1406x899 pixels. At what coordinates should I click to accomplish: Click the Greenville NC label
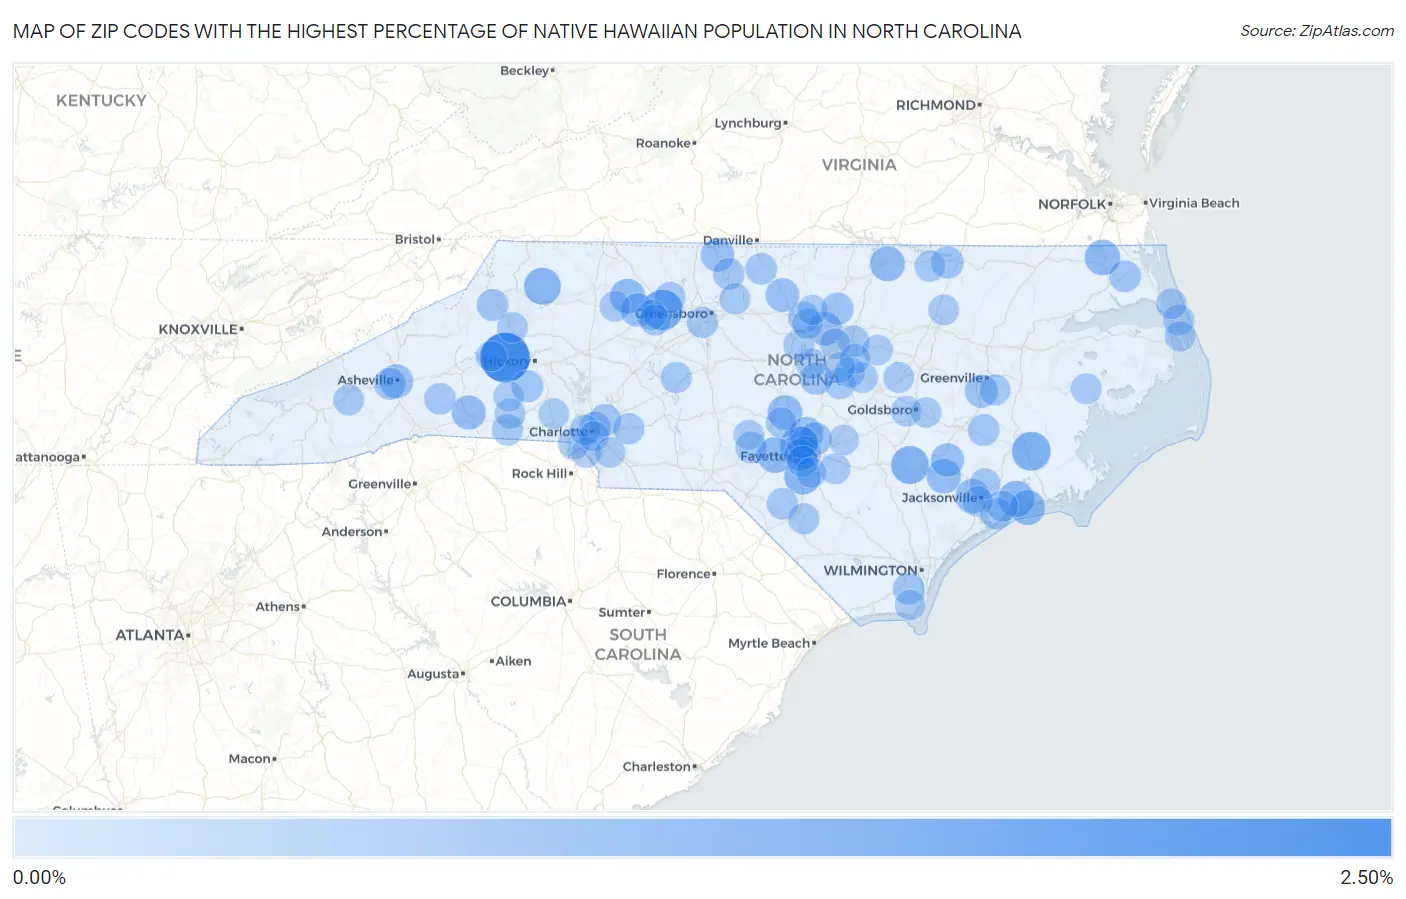click(x=951, y=378)
